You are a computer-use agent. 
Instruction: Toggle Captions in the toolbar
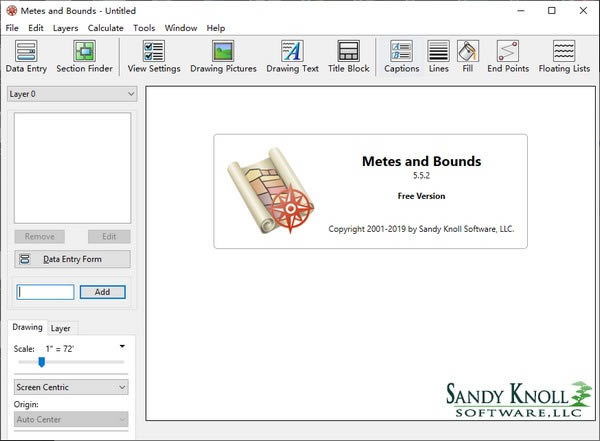point(401,57)
